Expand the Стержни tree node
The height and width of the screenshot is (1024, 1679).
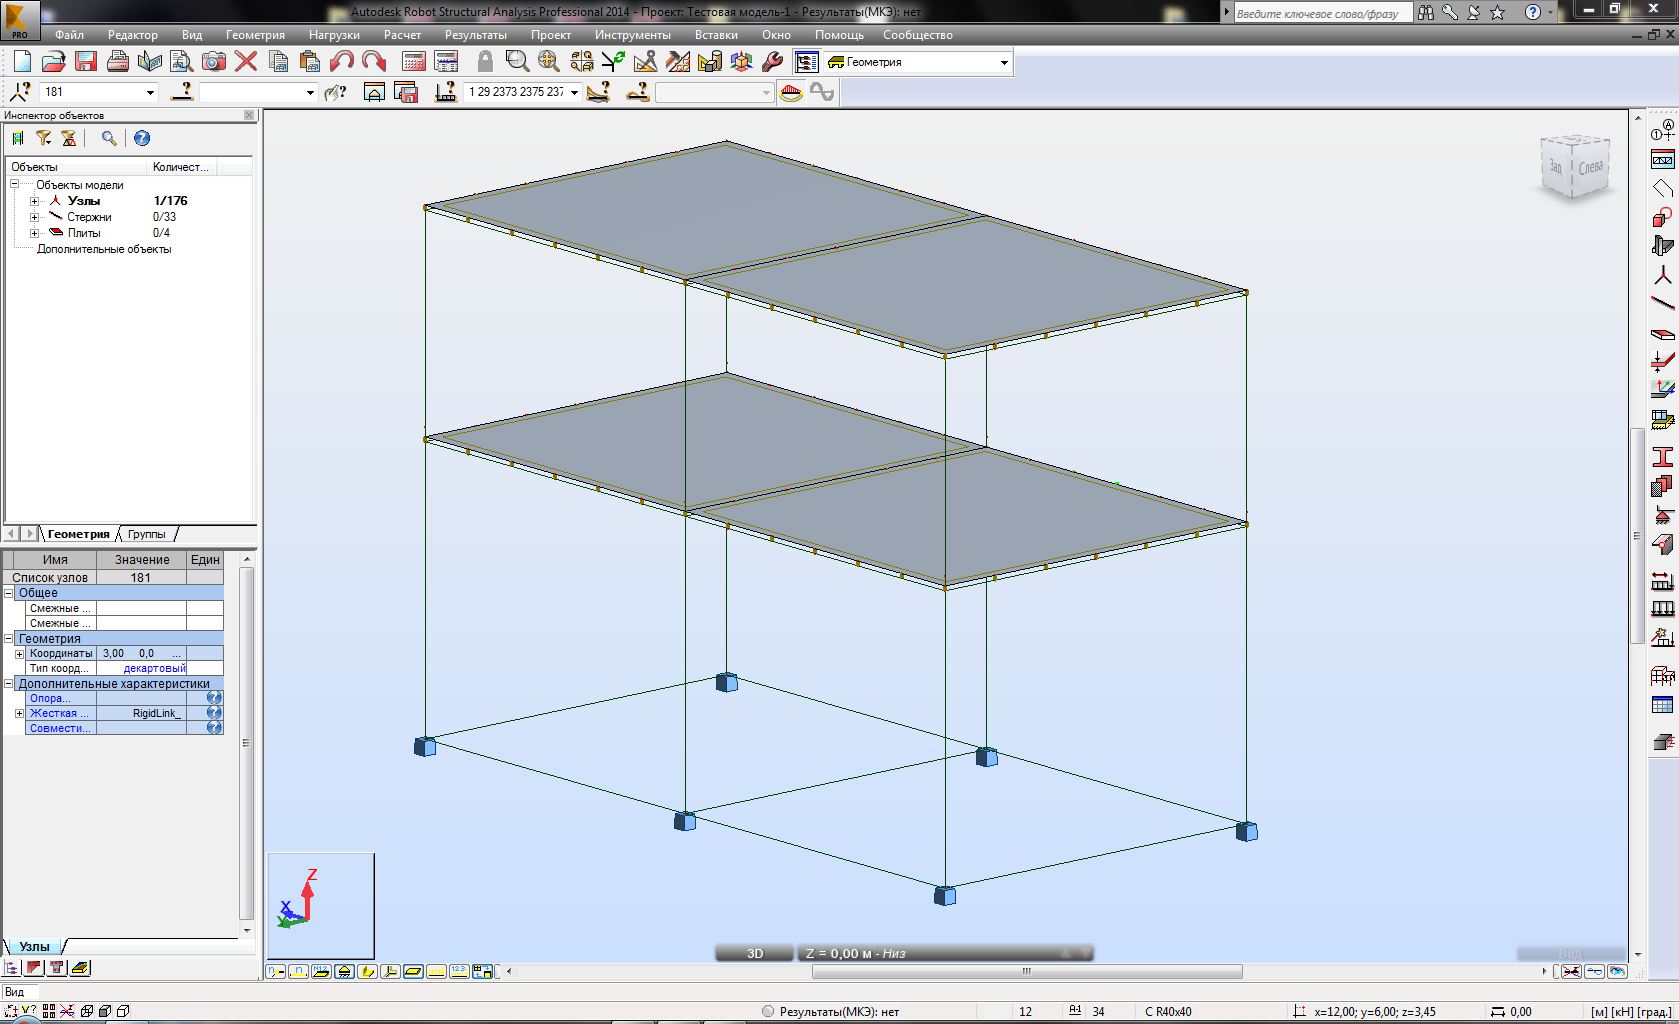point(34,217)
